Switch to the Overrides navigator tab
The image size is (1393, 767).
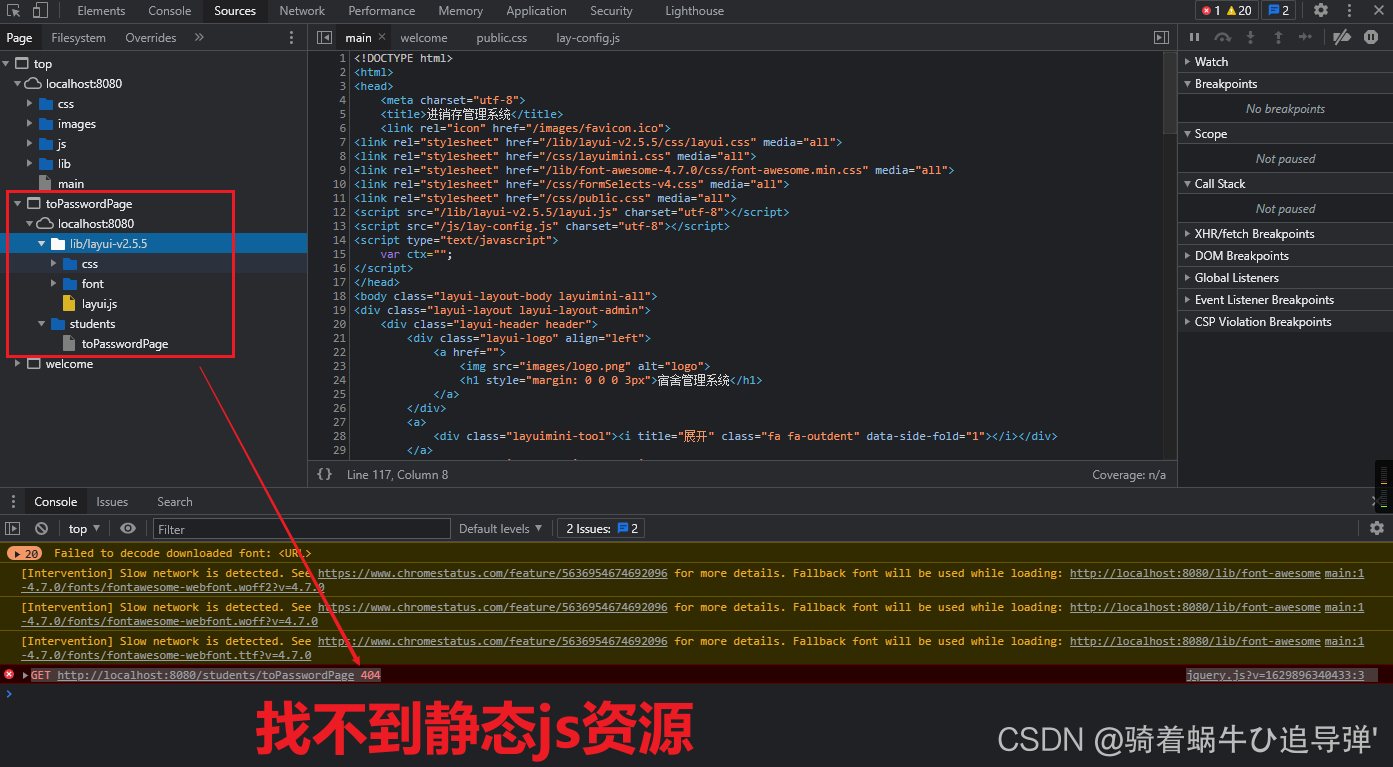151,38
